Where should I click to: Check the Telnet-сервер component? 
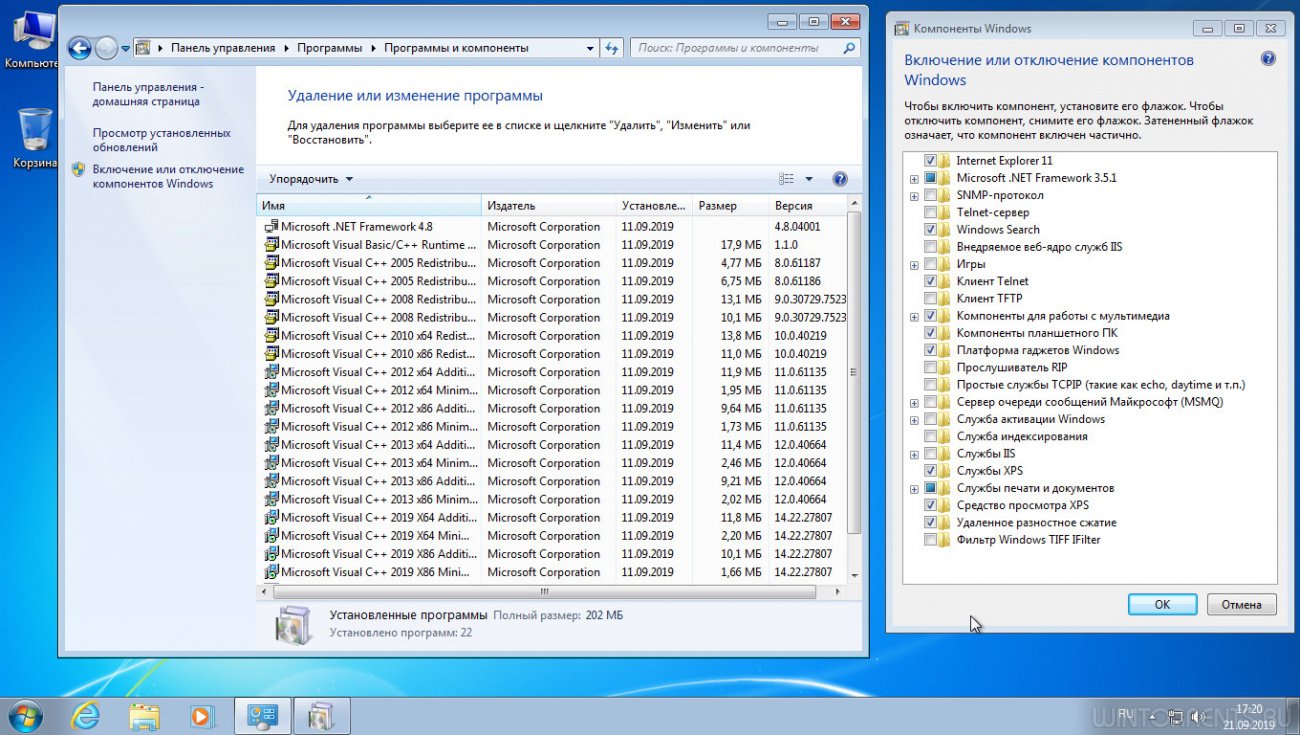point(931,212)
